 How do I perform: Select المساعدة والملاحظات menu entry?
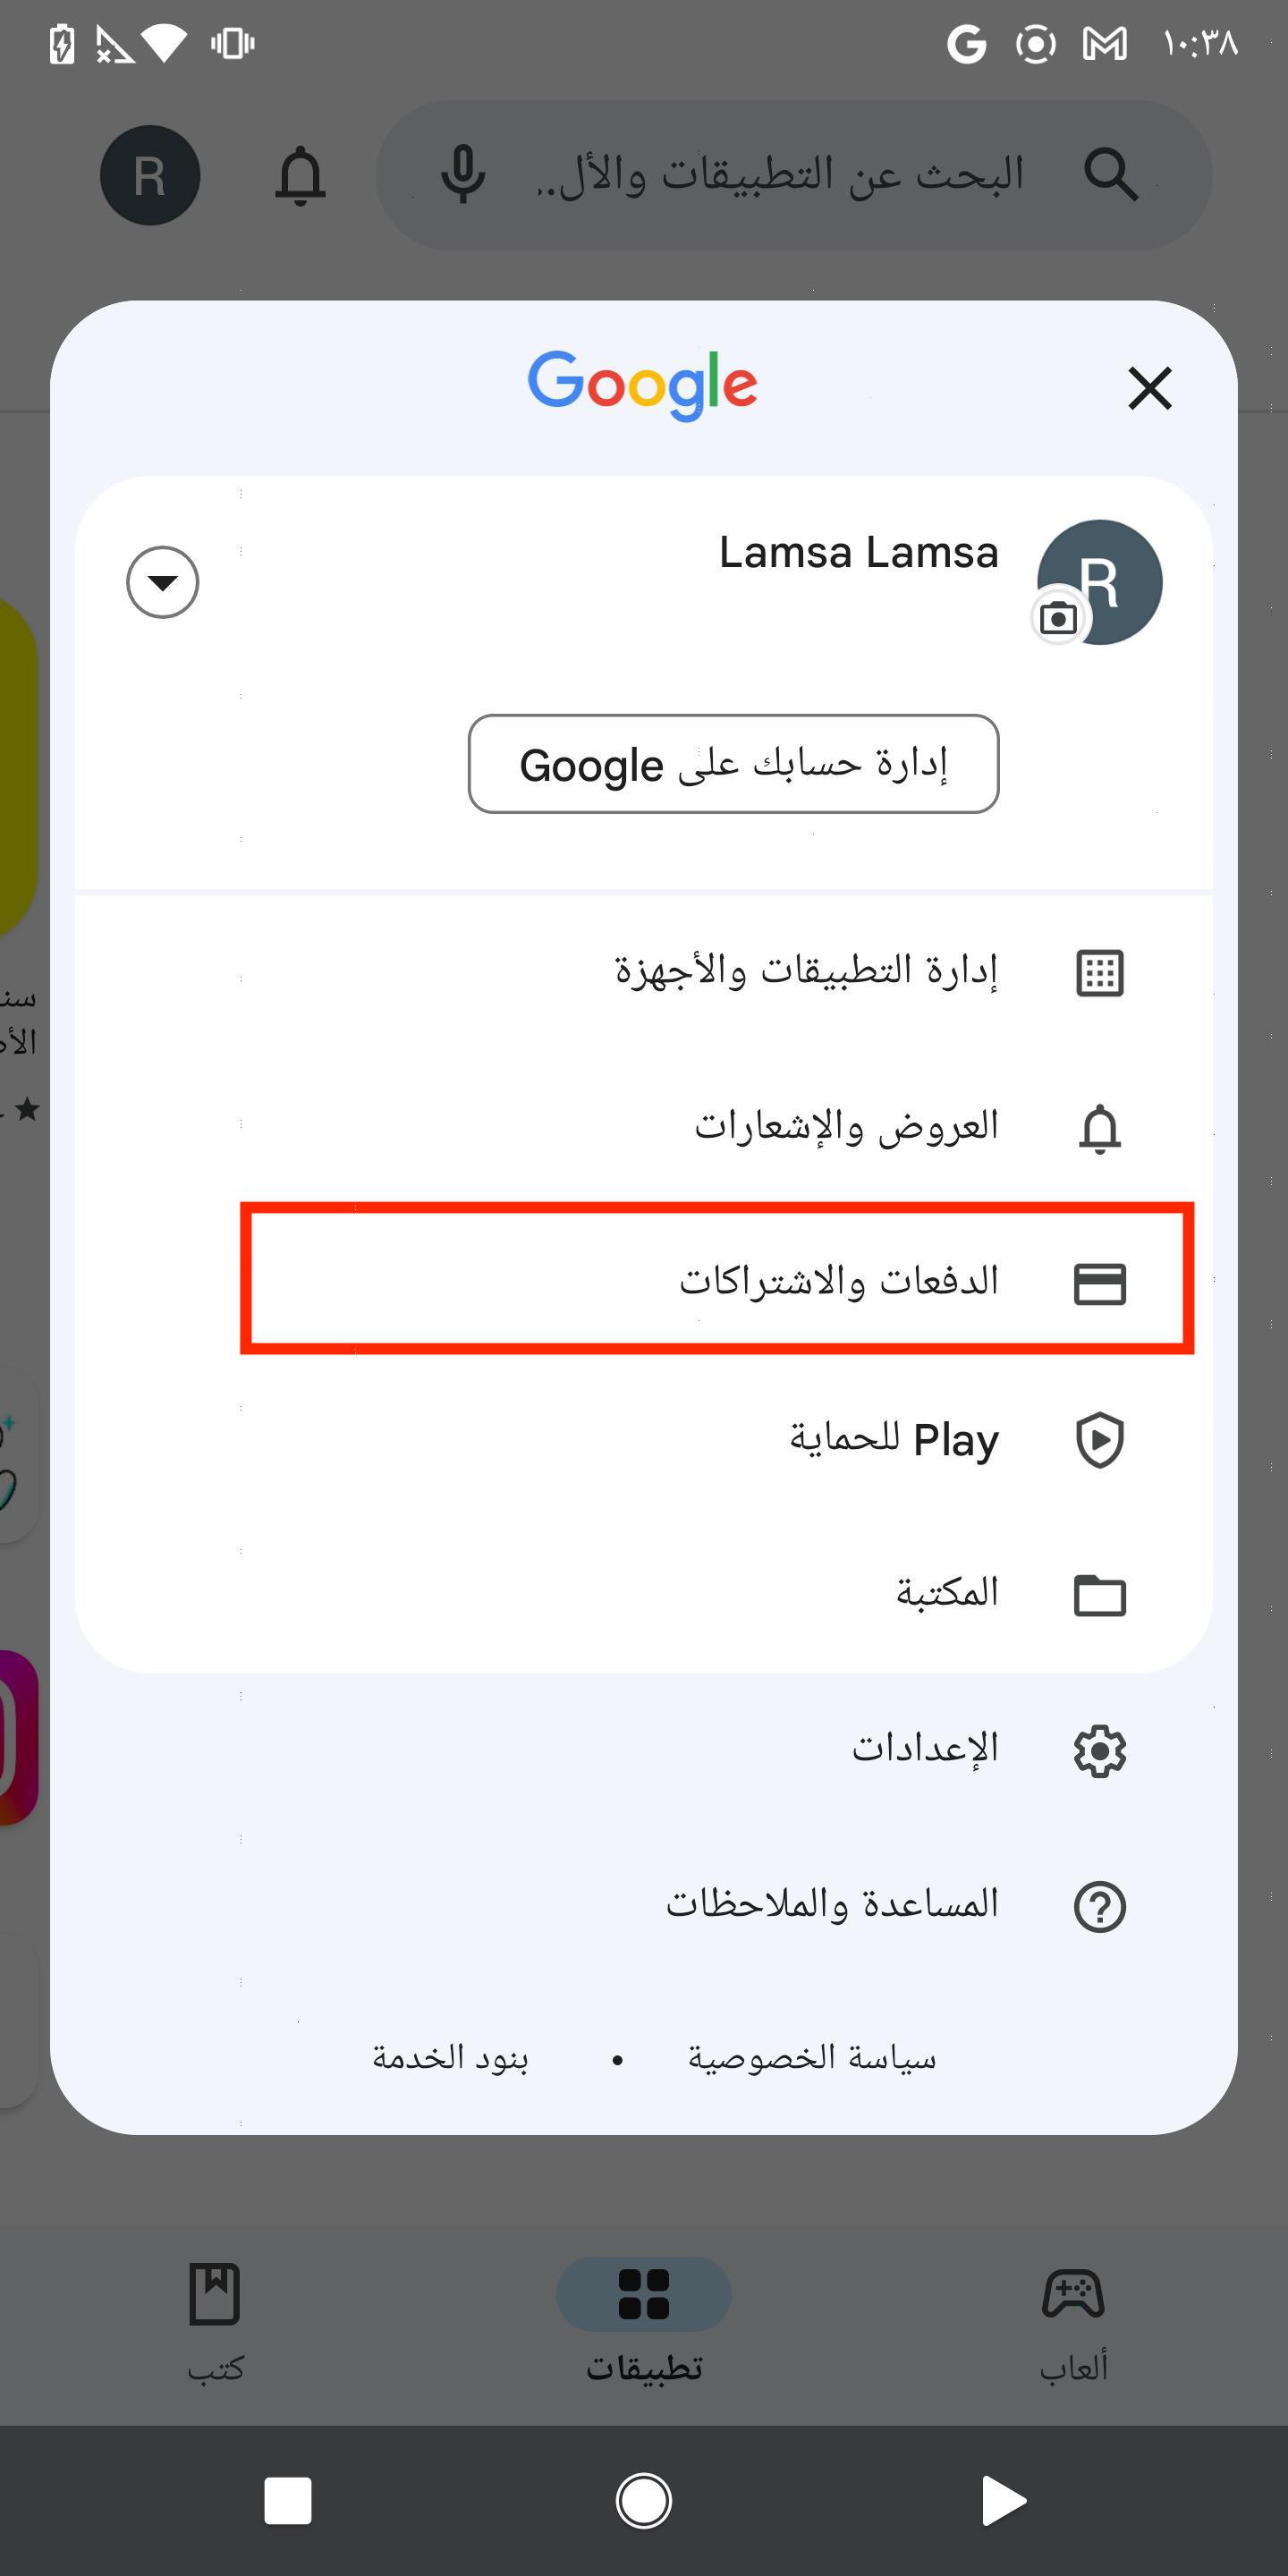click(832, 1903)
